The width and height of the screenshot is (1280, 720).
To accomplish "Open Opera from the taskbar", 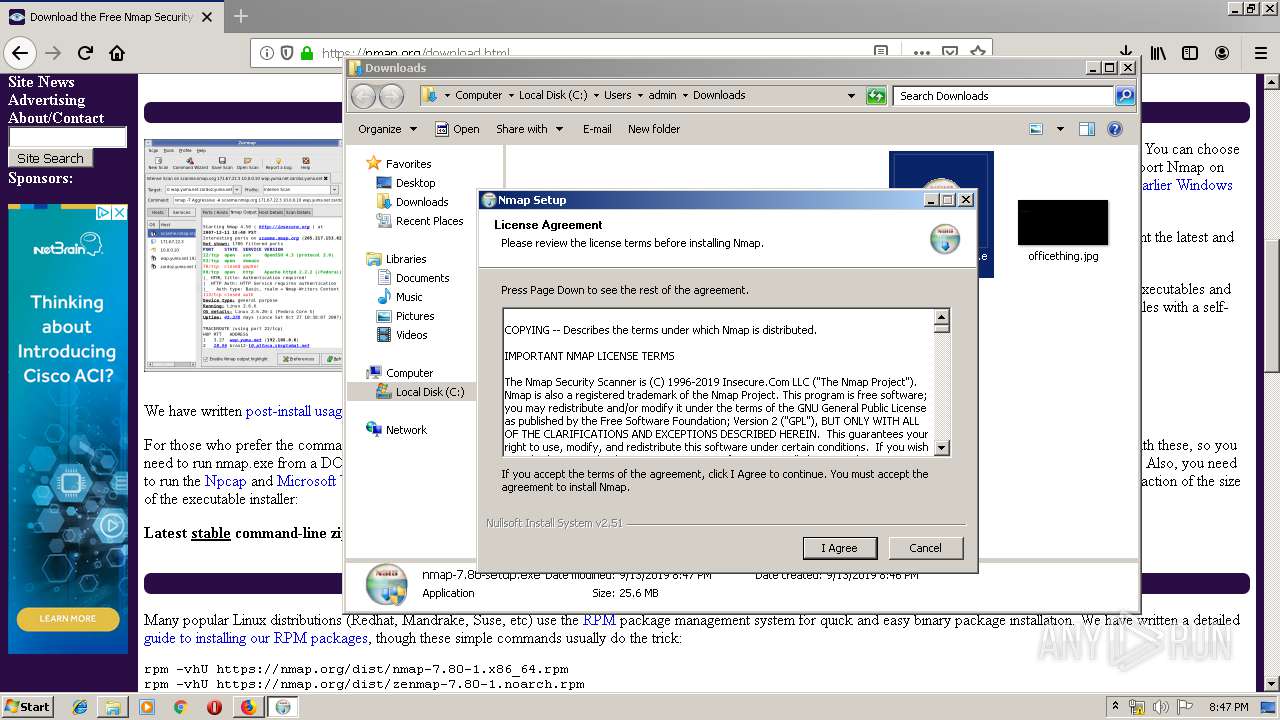I will click(214, 707).
